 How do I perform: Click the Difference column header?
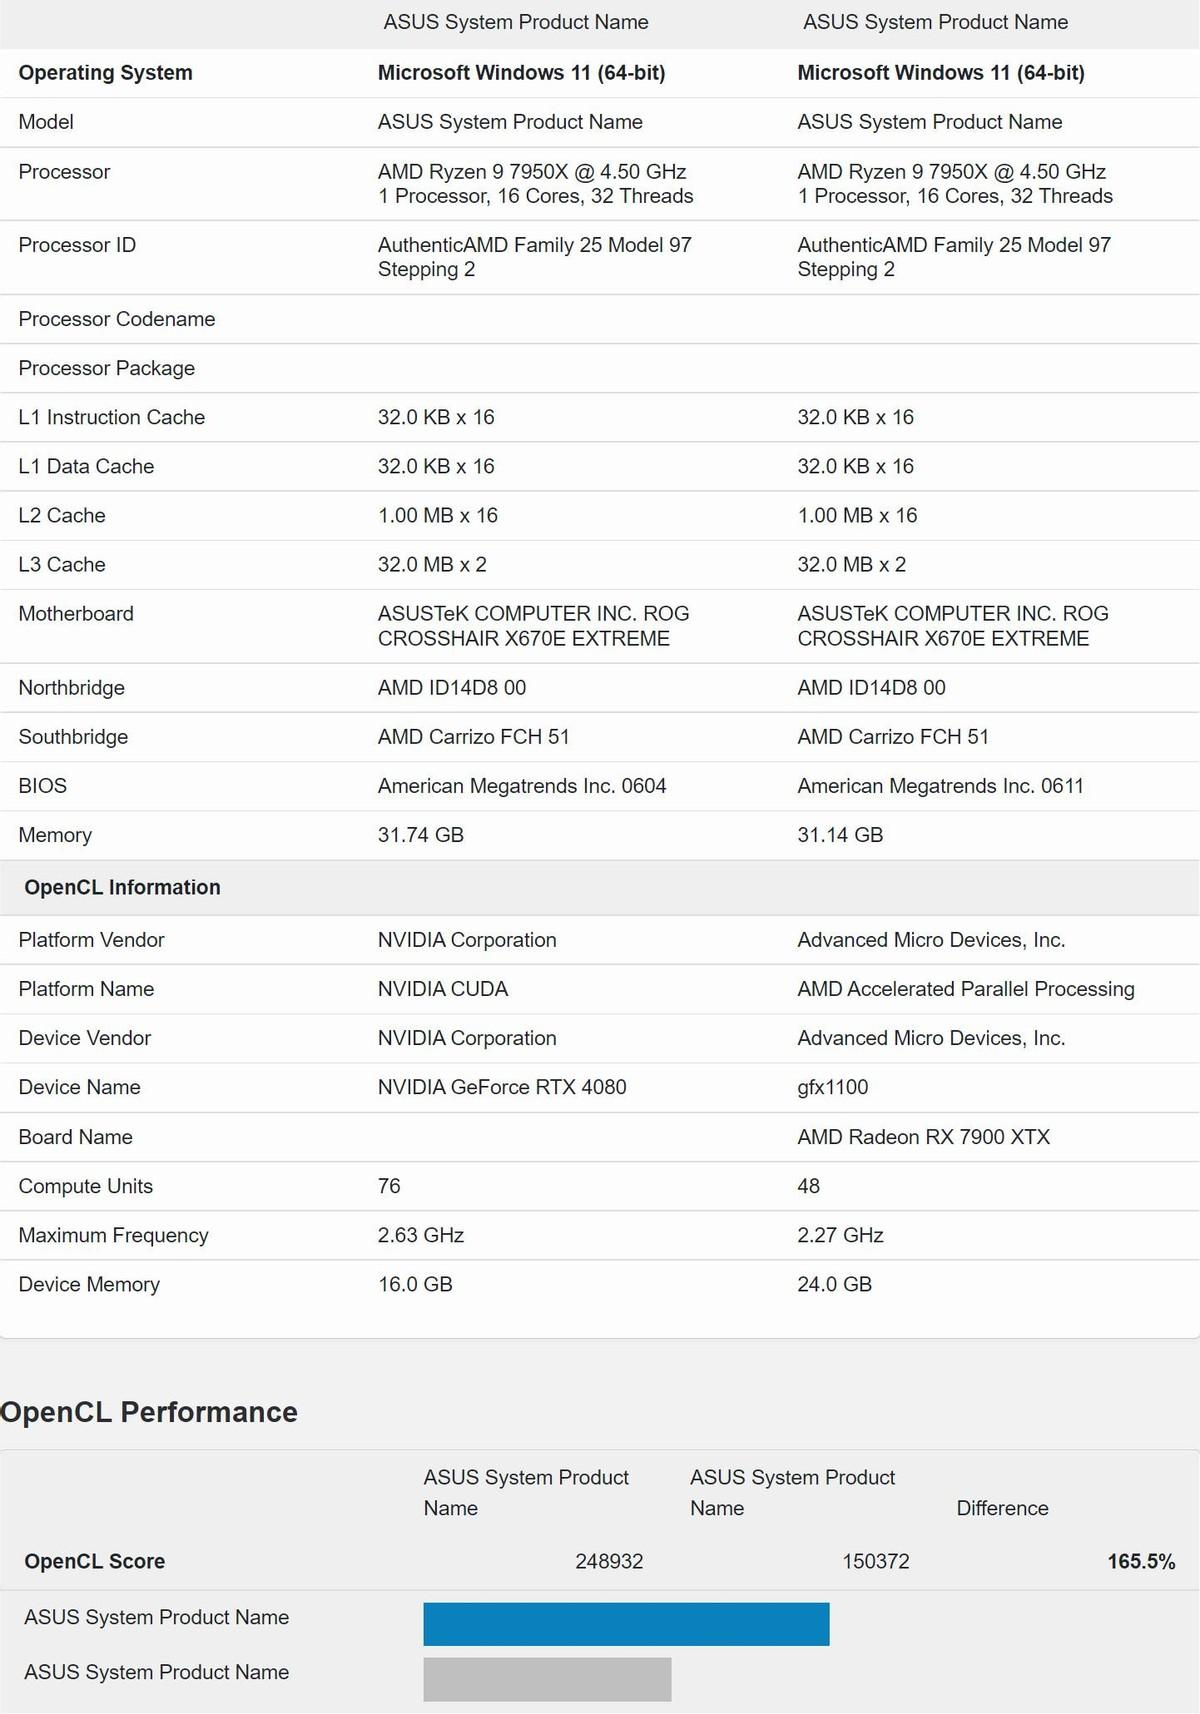(1002, 1508)
